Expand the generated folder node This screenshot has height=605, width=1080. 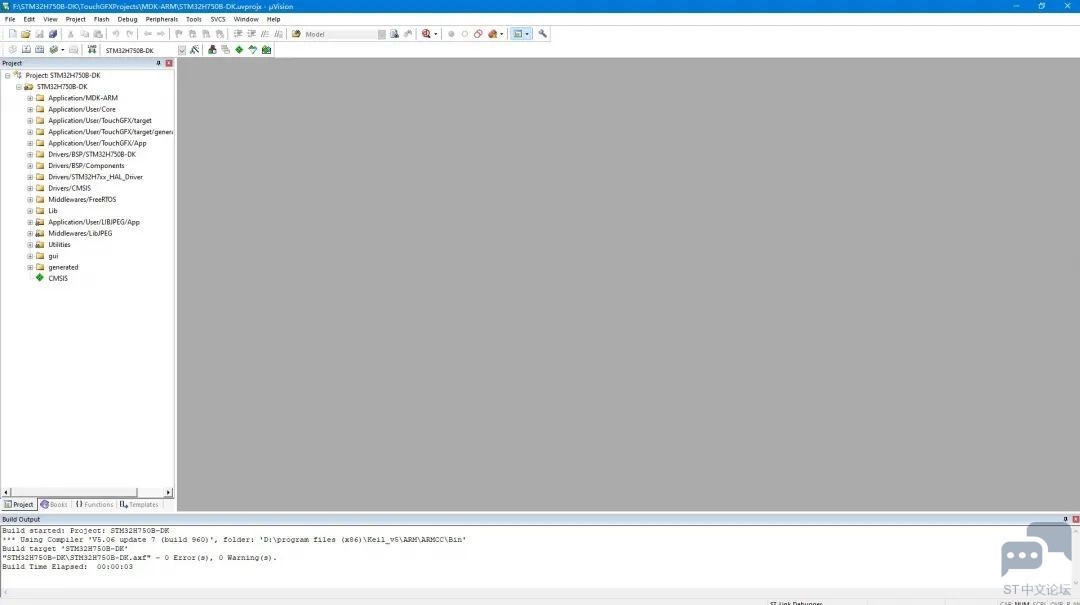[30, 267]
